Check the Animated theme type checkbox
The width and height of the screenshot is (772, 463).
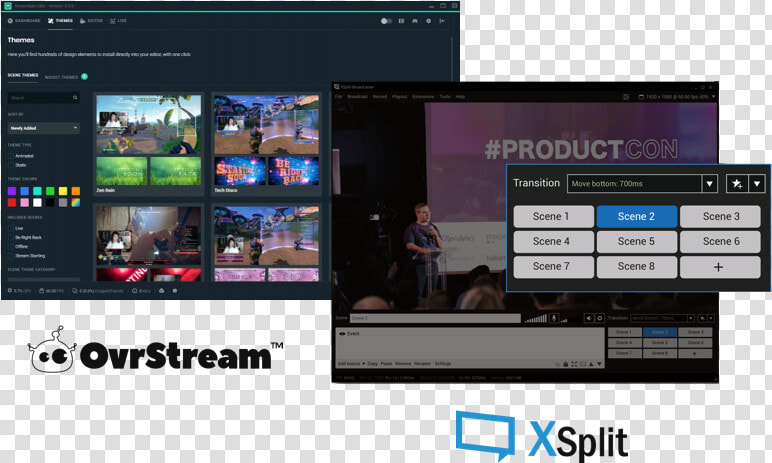pos(11,156)
